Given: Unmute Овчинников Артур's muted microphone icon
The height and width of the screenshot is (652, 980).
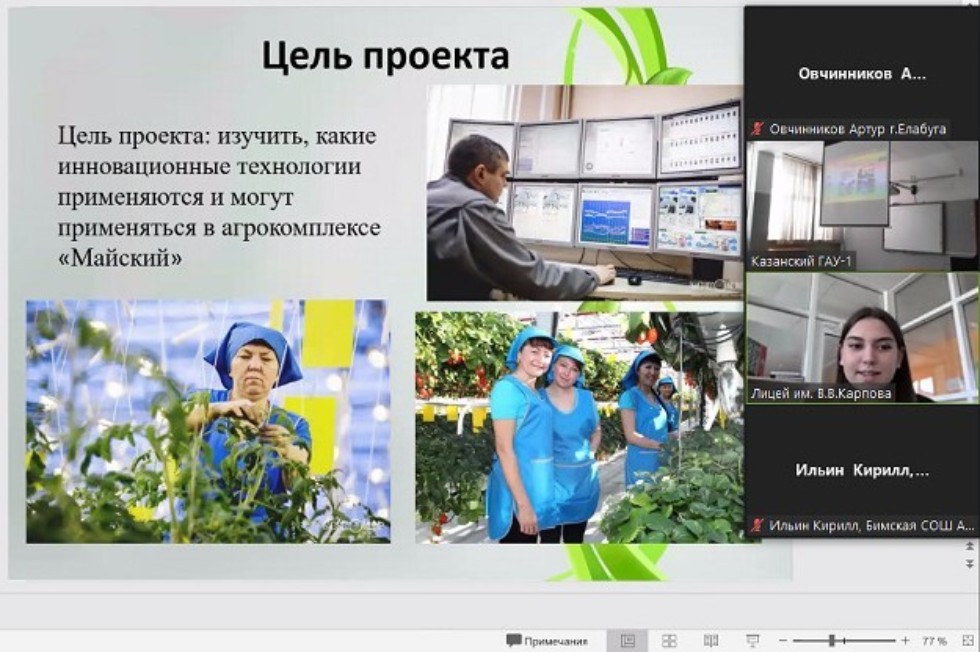Looking at the screenshot, I should click(x=757, y=126).
